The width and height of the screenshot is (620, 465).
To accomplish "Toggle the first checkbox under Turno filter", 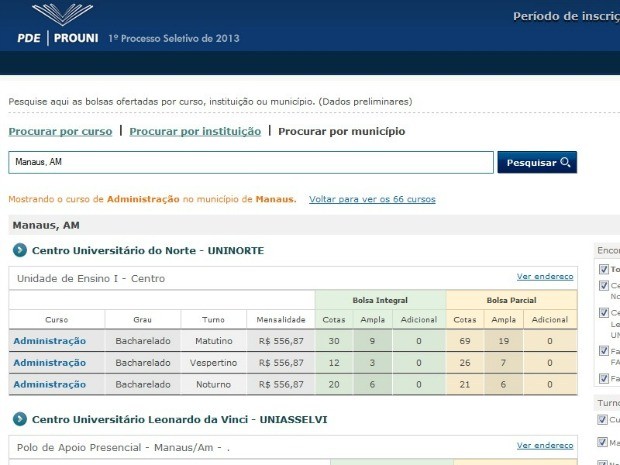I will click(x=603, y=420).
